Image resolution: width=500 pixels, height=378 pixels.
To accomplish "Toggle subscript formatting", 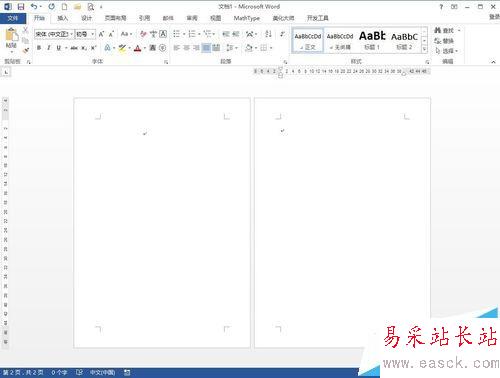I will click(x=84, y=48).
